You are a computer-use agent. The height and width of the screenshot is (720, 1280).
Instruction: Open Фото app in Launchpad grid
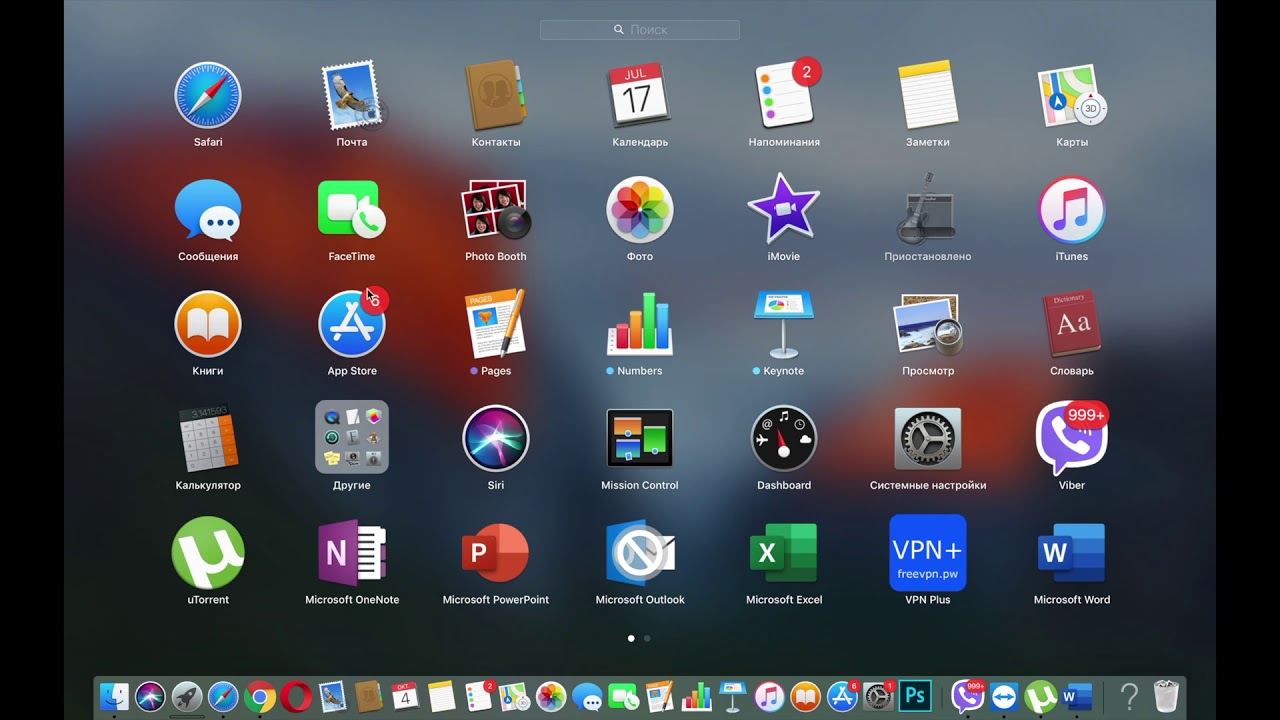[x=640, y=210]
